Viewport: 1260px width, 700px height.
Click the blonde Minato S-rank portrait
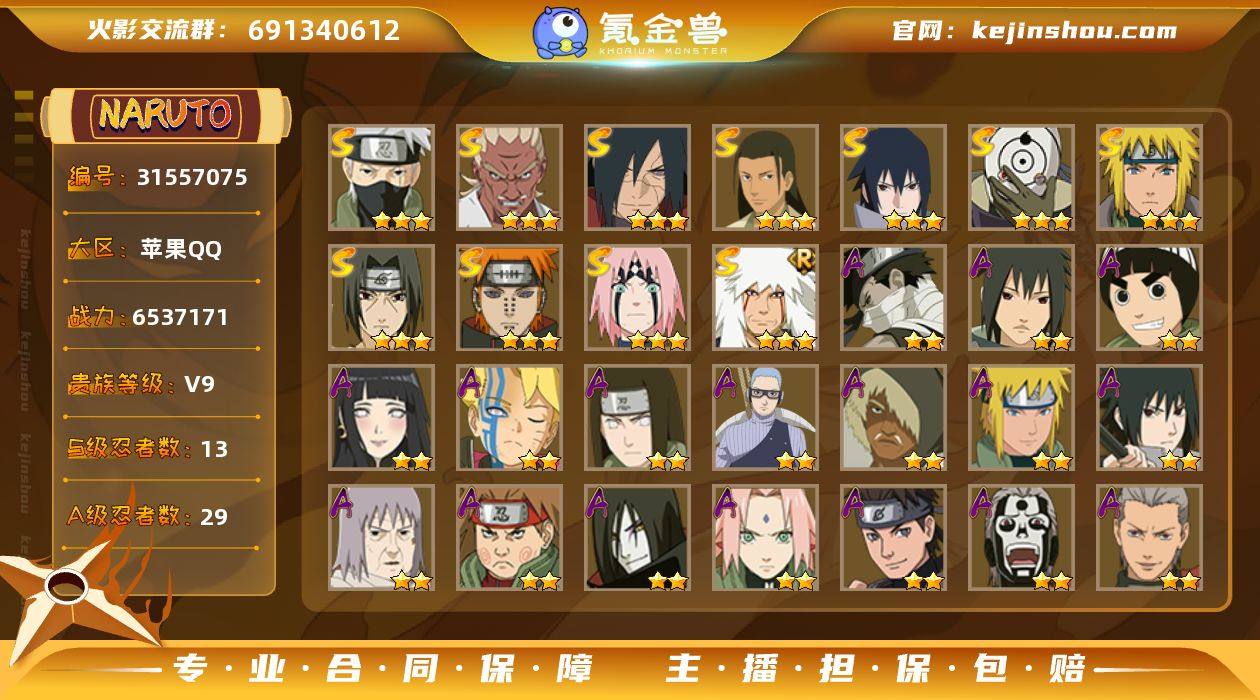(x=1149, y=178)
